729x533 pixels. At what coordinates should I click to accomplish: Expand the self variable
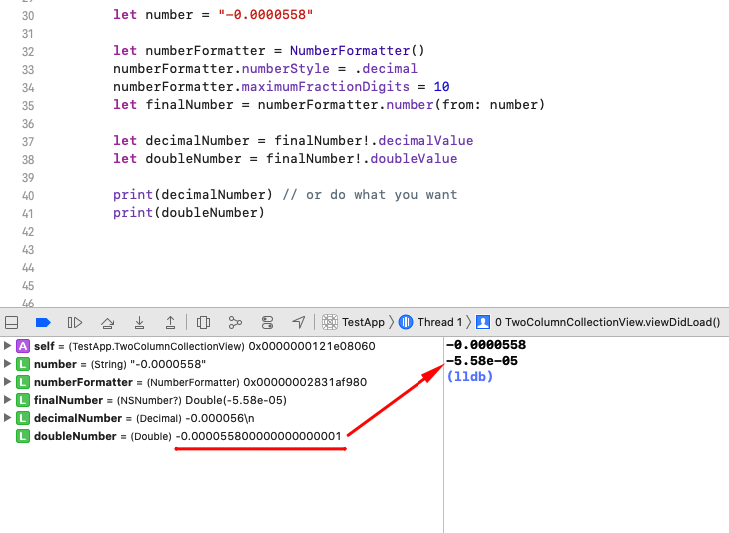coord(7,346)
